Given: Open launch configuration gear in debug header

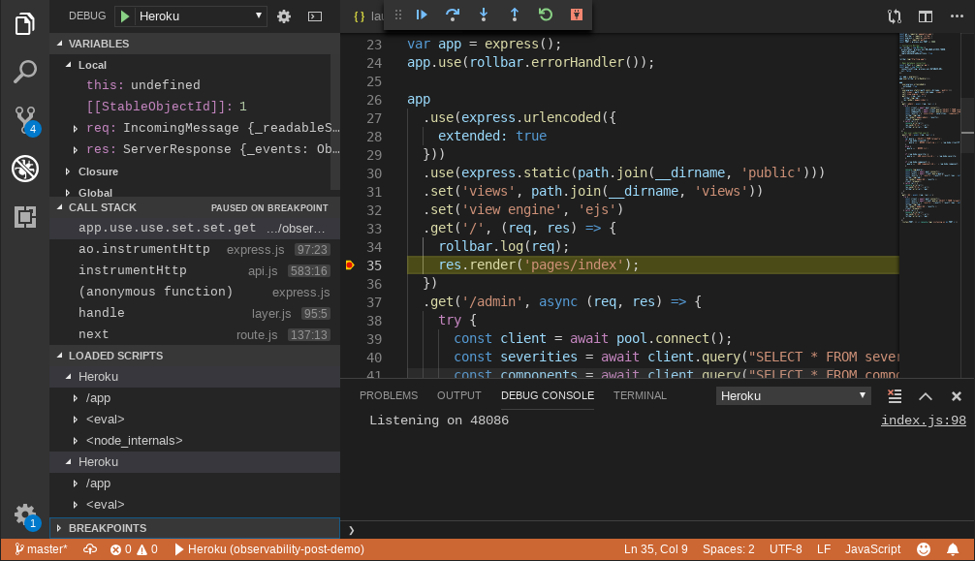Looking at the screenshot, I should pyautogui.click(x=284, y=16).
